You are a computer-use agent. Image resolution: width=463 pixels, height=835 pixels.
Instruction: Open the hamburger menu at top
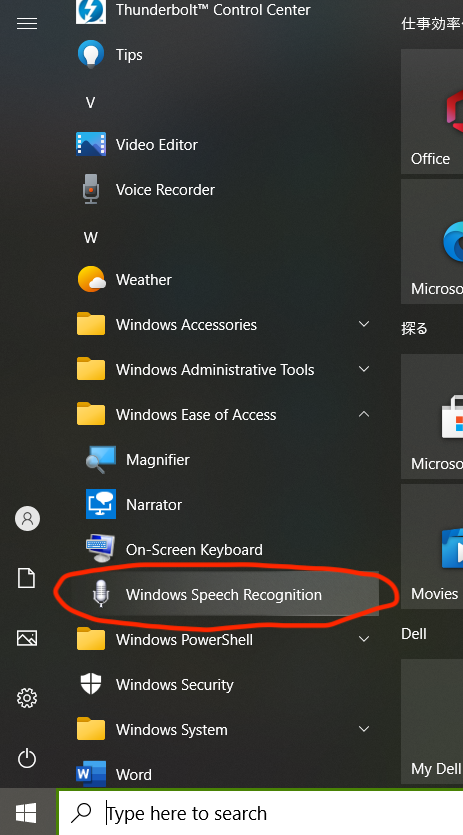[x=27, y=23]
